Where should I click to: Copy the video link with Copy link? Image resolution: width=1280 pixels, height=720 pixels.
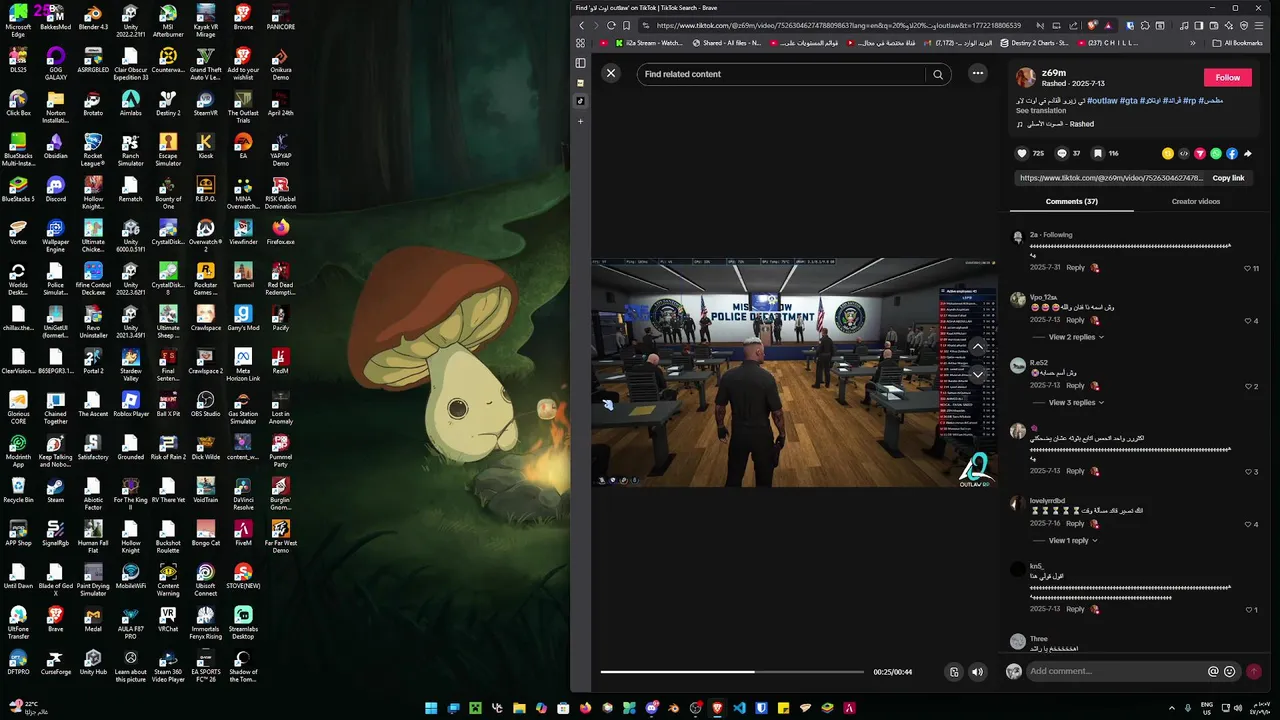click(1228, 178)
